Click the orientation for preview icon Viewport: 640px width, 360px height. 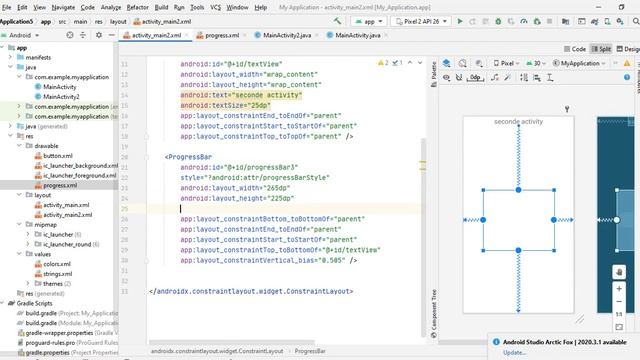pos(462,63)
